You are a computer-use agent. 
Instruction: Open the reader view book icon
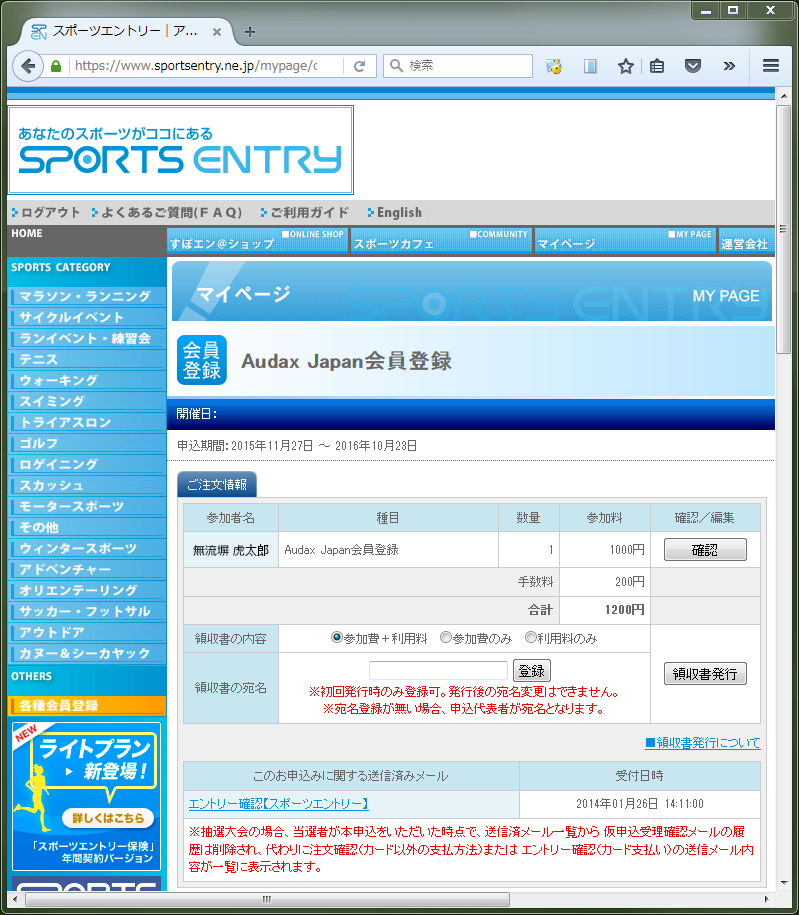[x=590, y=66]
